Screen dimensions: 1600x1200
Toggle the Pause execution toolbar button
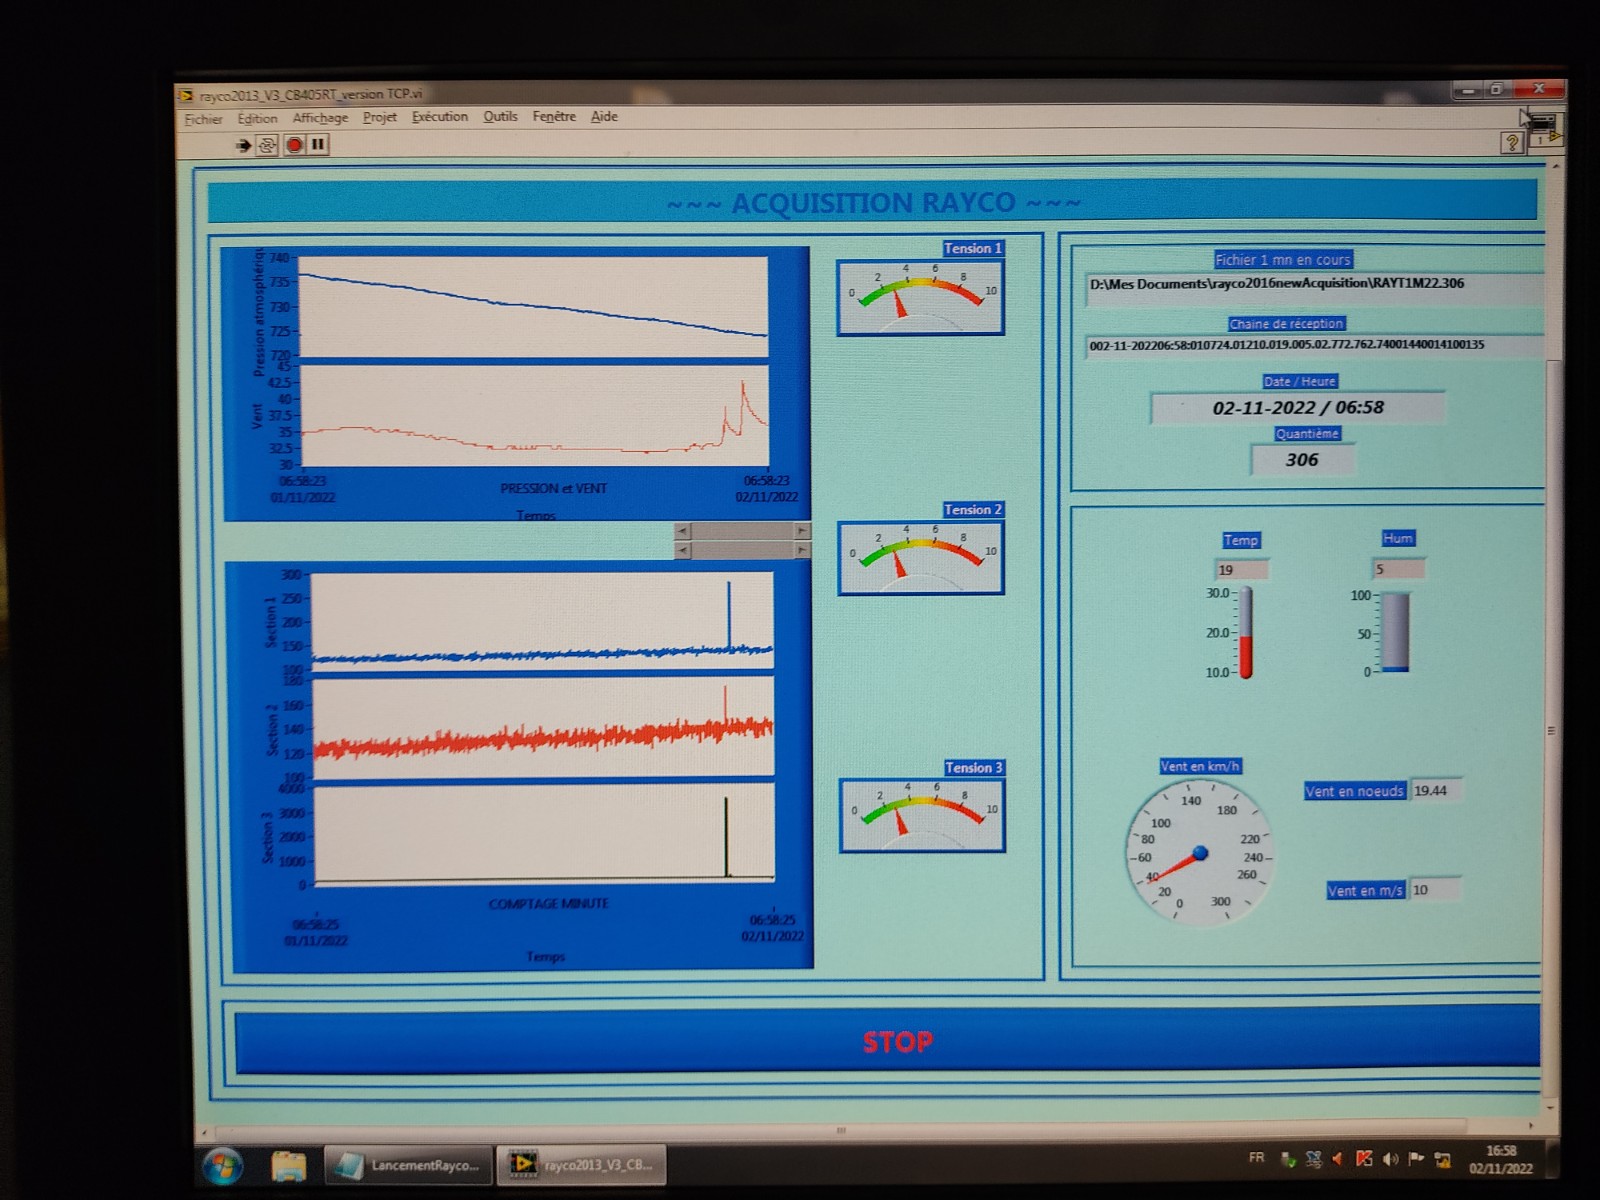tap(318, 145)
